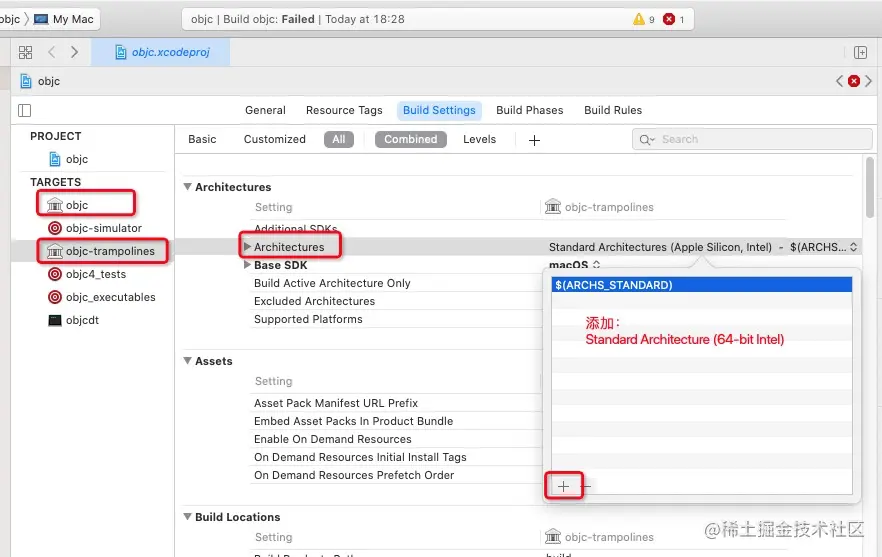Click the settings vertical scrollbar
The height and width of the screenshot is (557, 882).
click(x=870, y=188)
